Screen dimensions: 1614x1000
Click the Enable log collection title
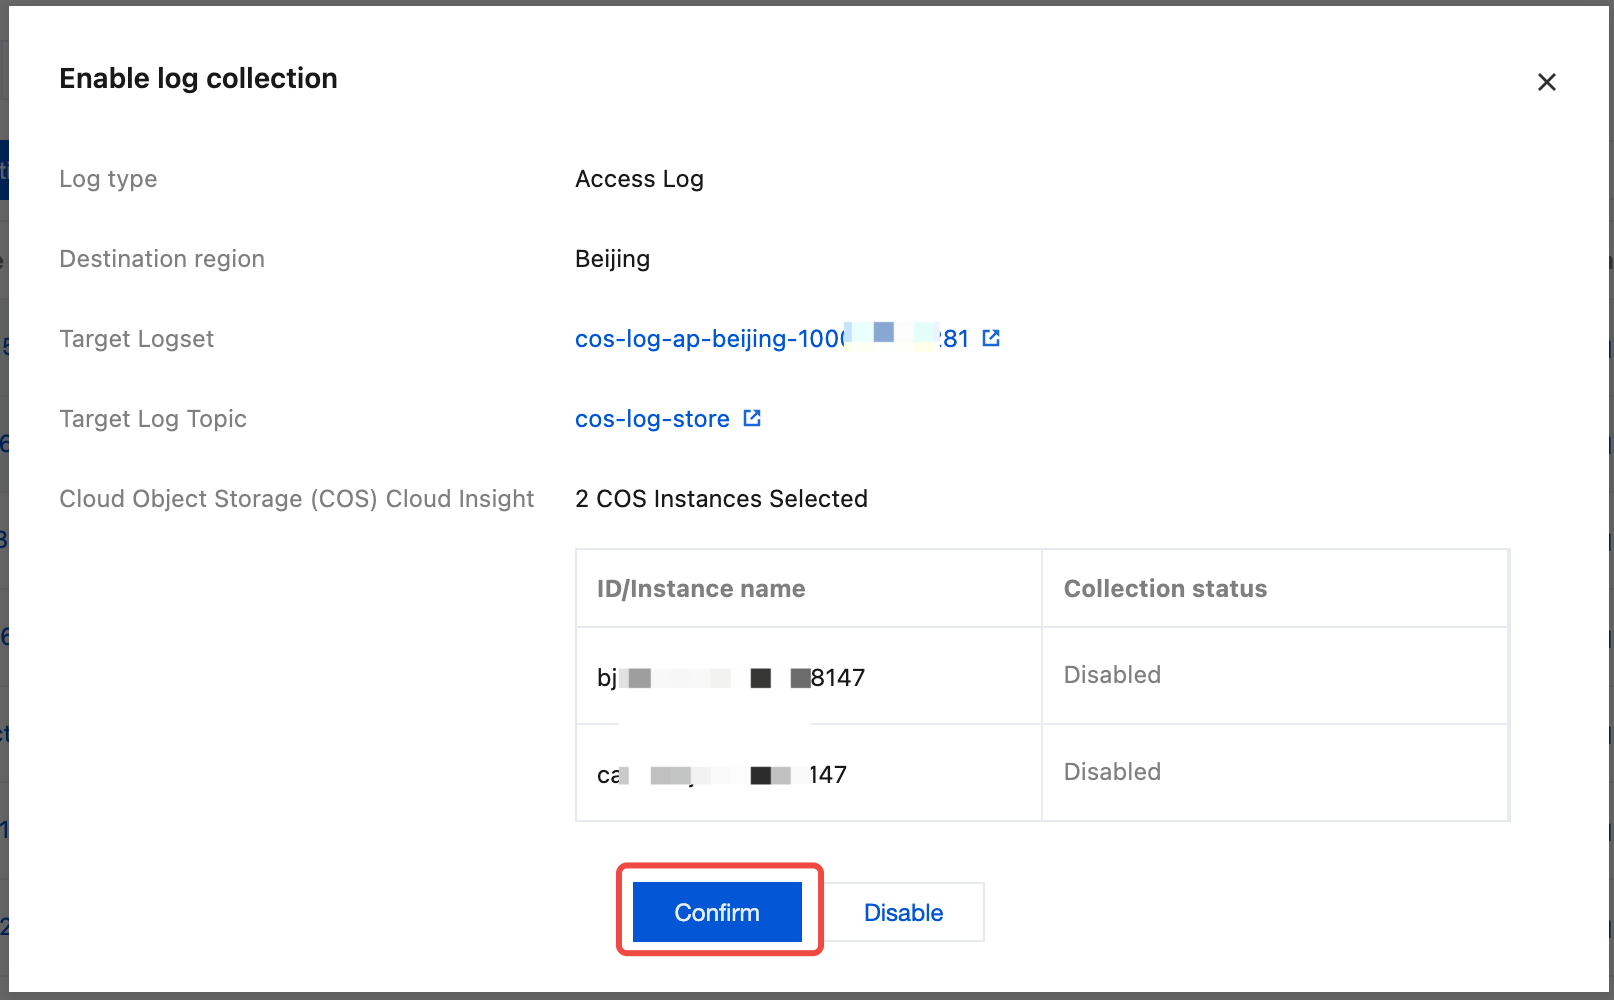tap(198, 78)
